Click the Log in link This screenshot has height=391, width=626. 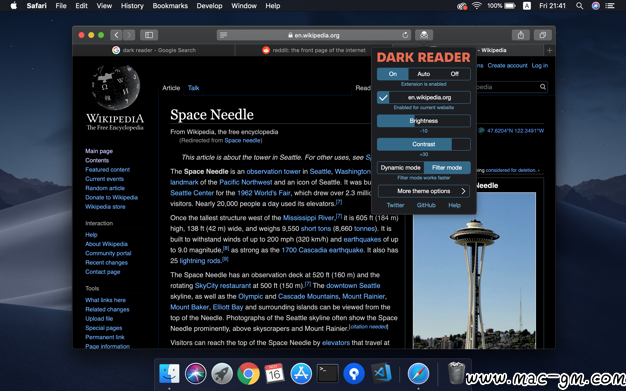540,65
